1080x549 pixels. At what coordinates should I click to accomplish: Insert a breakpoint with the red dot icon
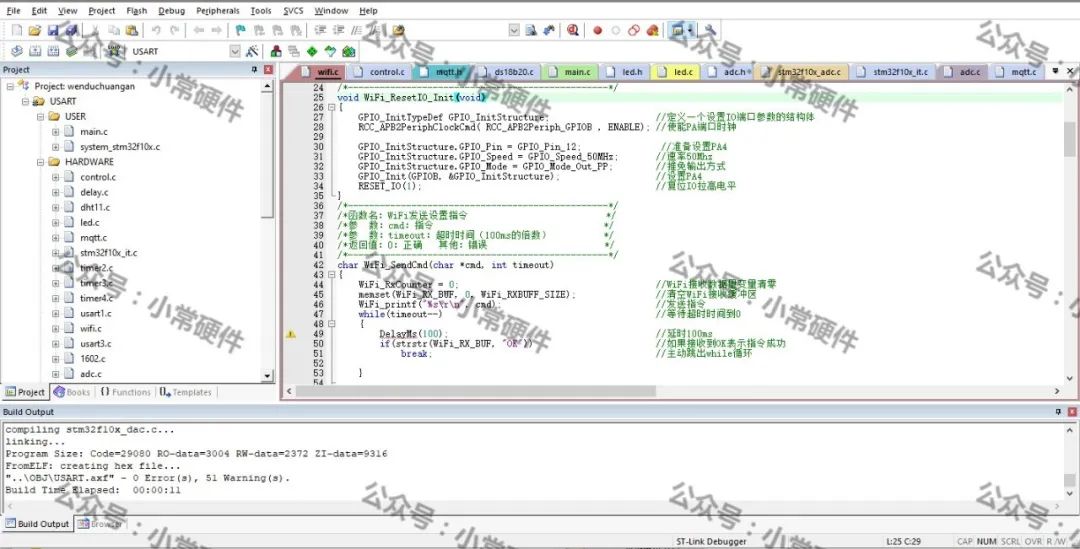[x=597, y=31]
